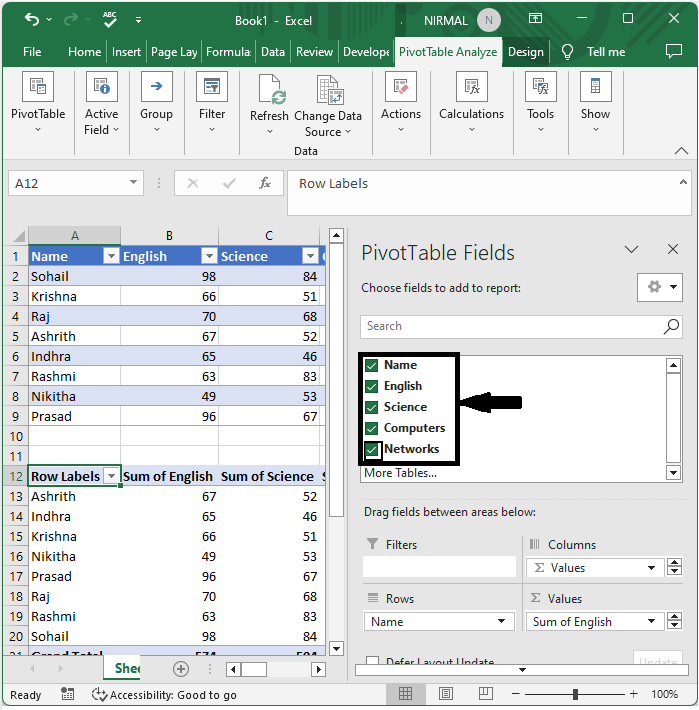Open the Sum of English dropdown
Viewport: 699px width, 710px height.
coord(651,621)
